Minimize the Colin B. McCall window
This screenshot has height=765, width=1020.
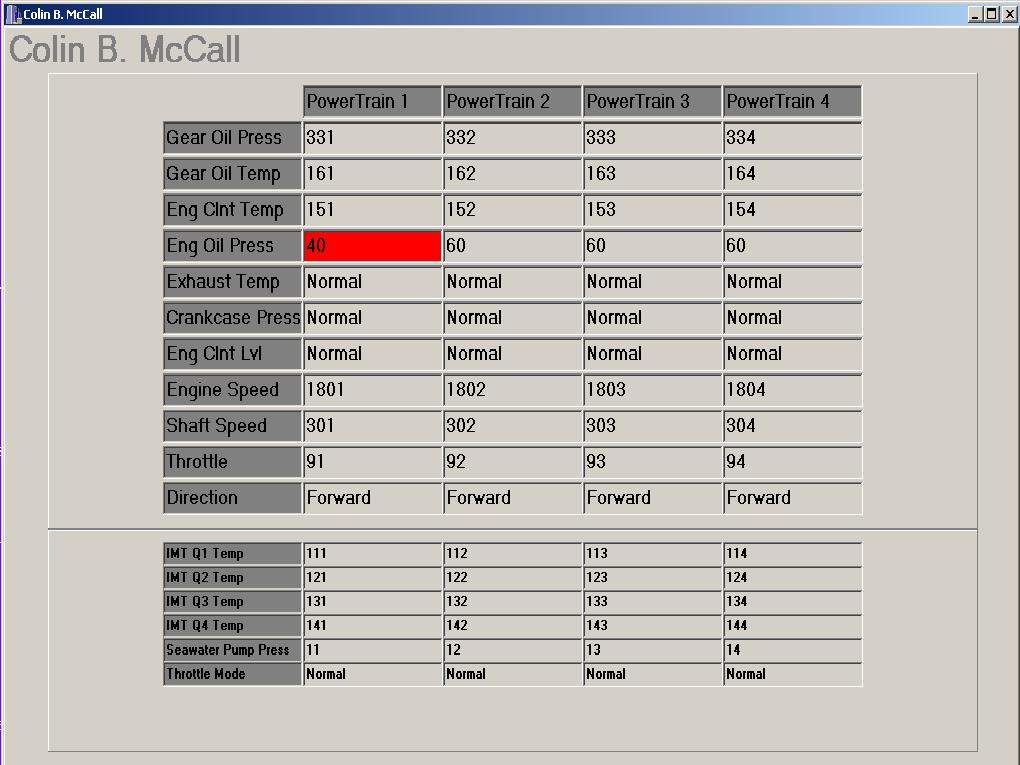click(975, 14)
